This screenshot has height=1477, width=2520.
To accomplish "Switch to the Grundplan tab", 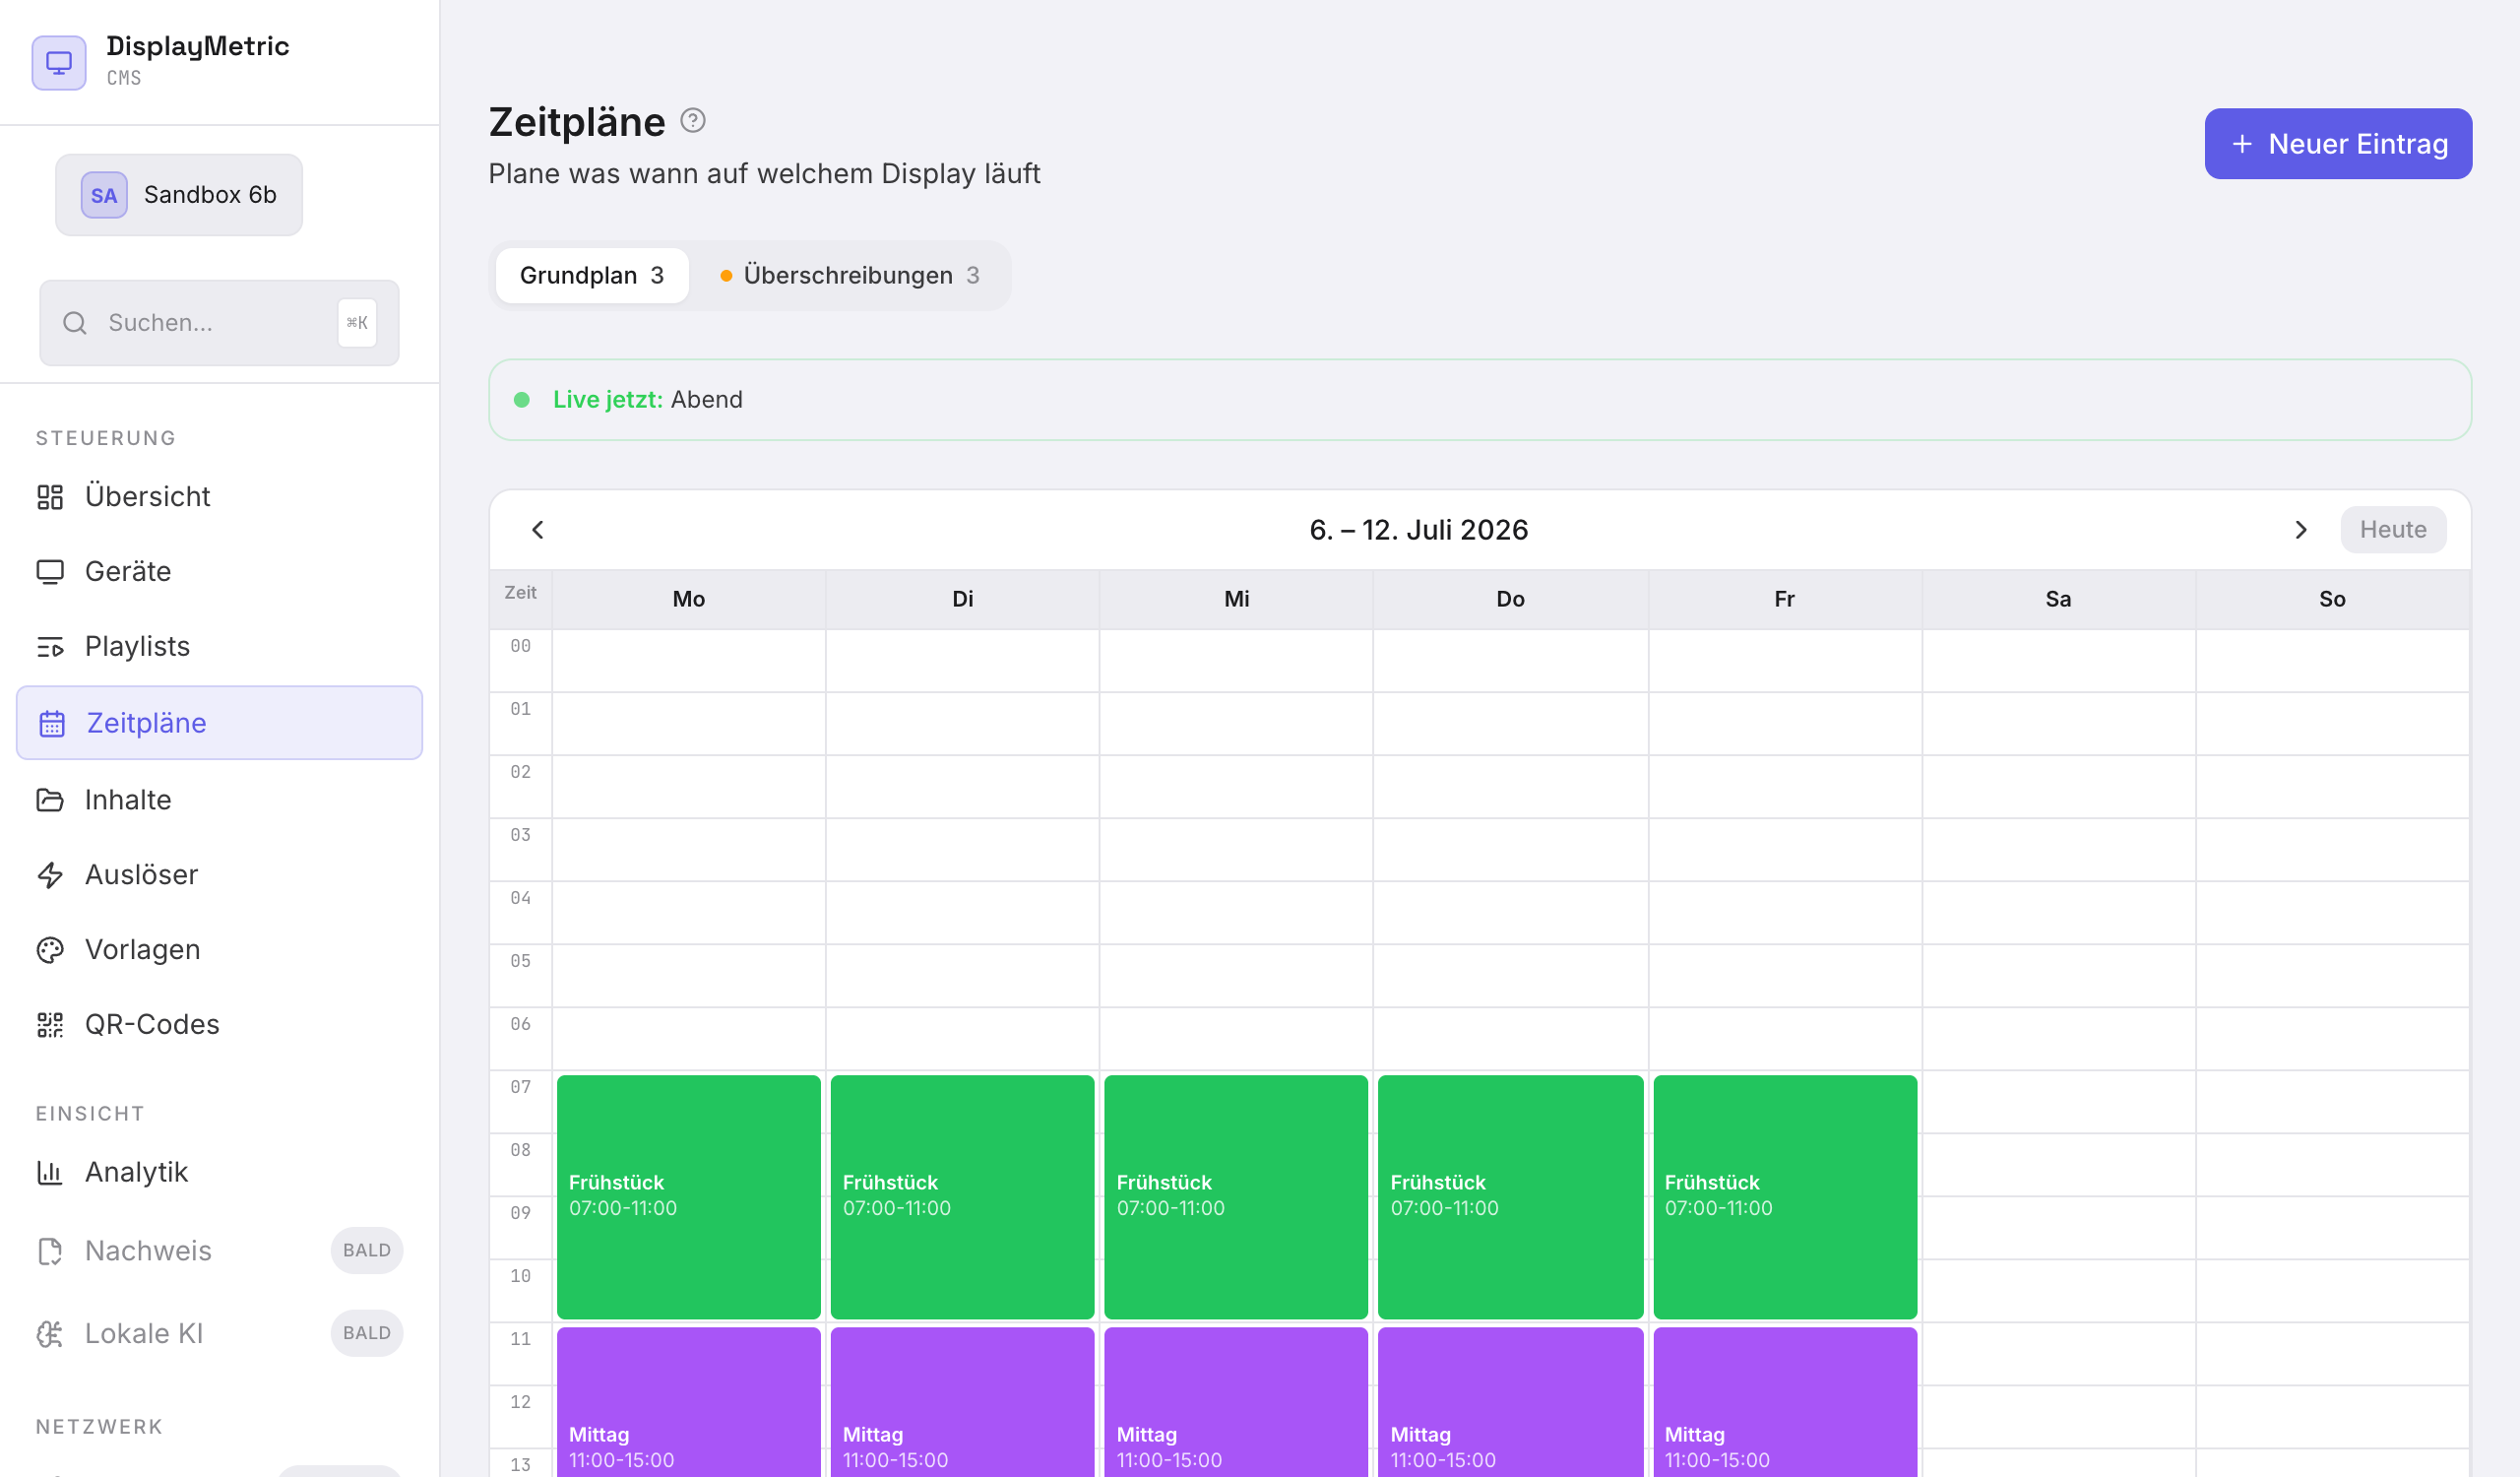I will click(x=592, y=275).
